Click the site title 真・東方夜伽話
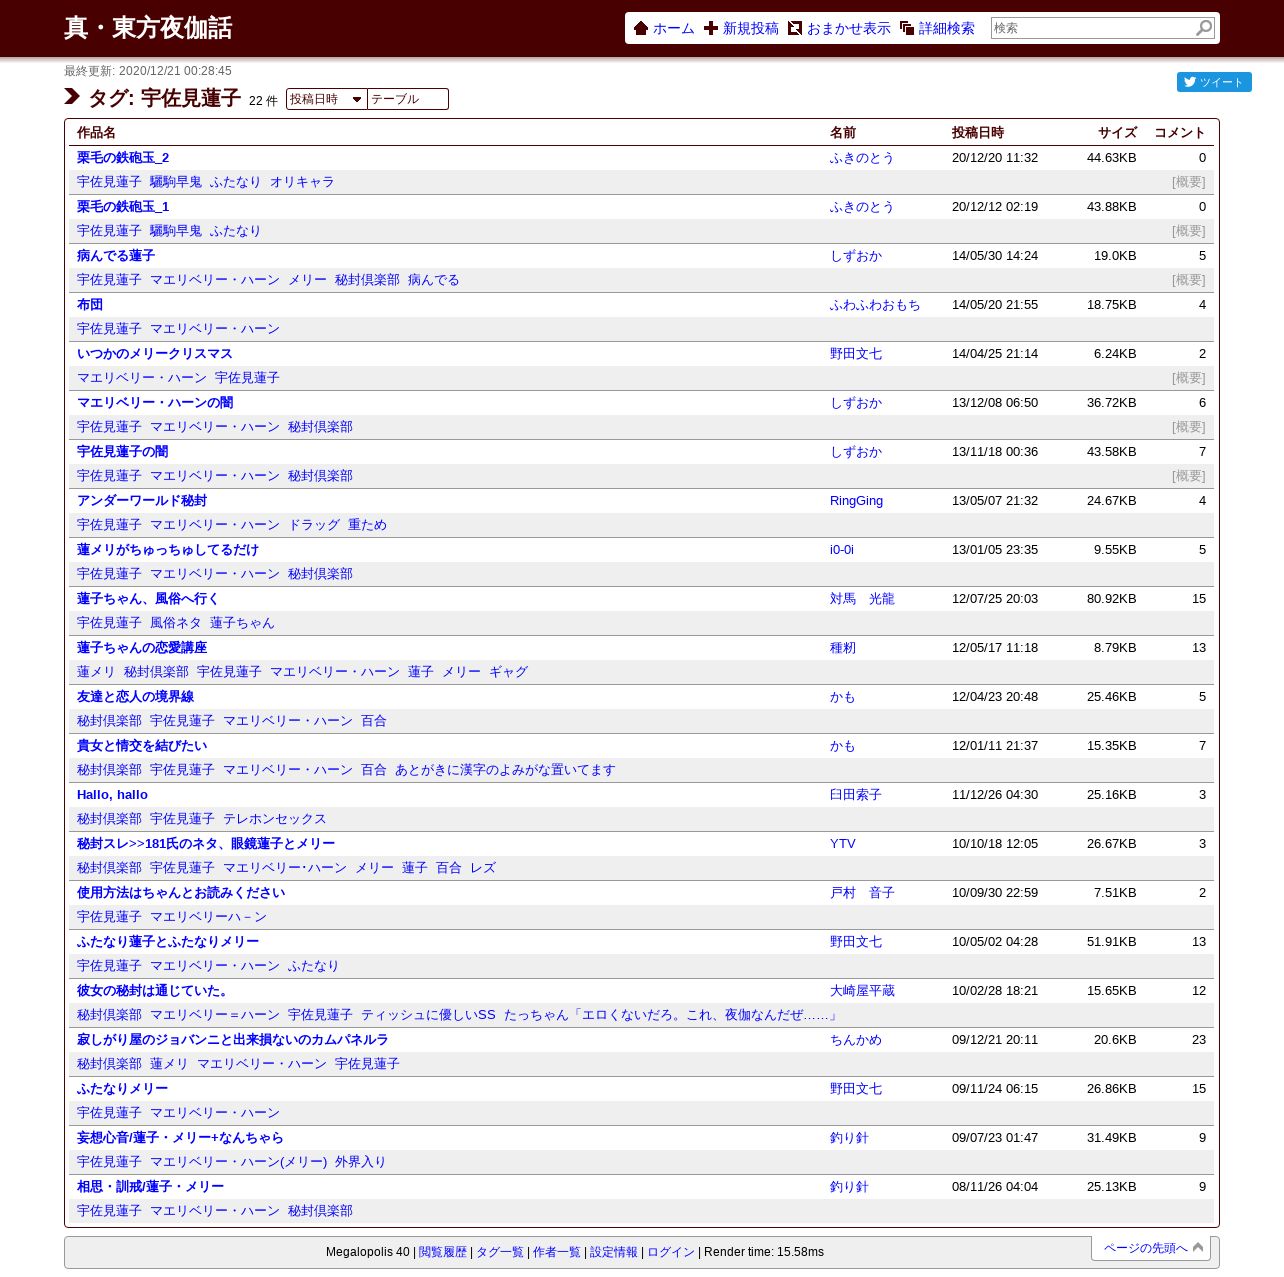1284x1277 pixels. (x=148, y=28)
